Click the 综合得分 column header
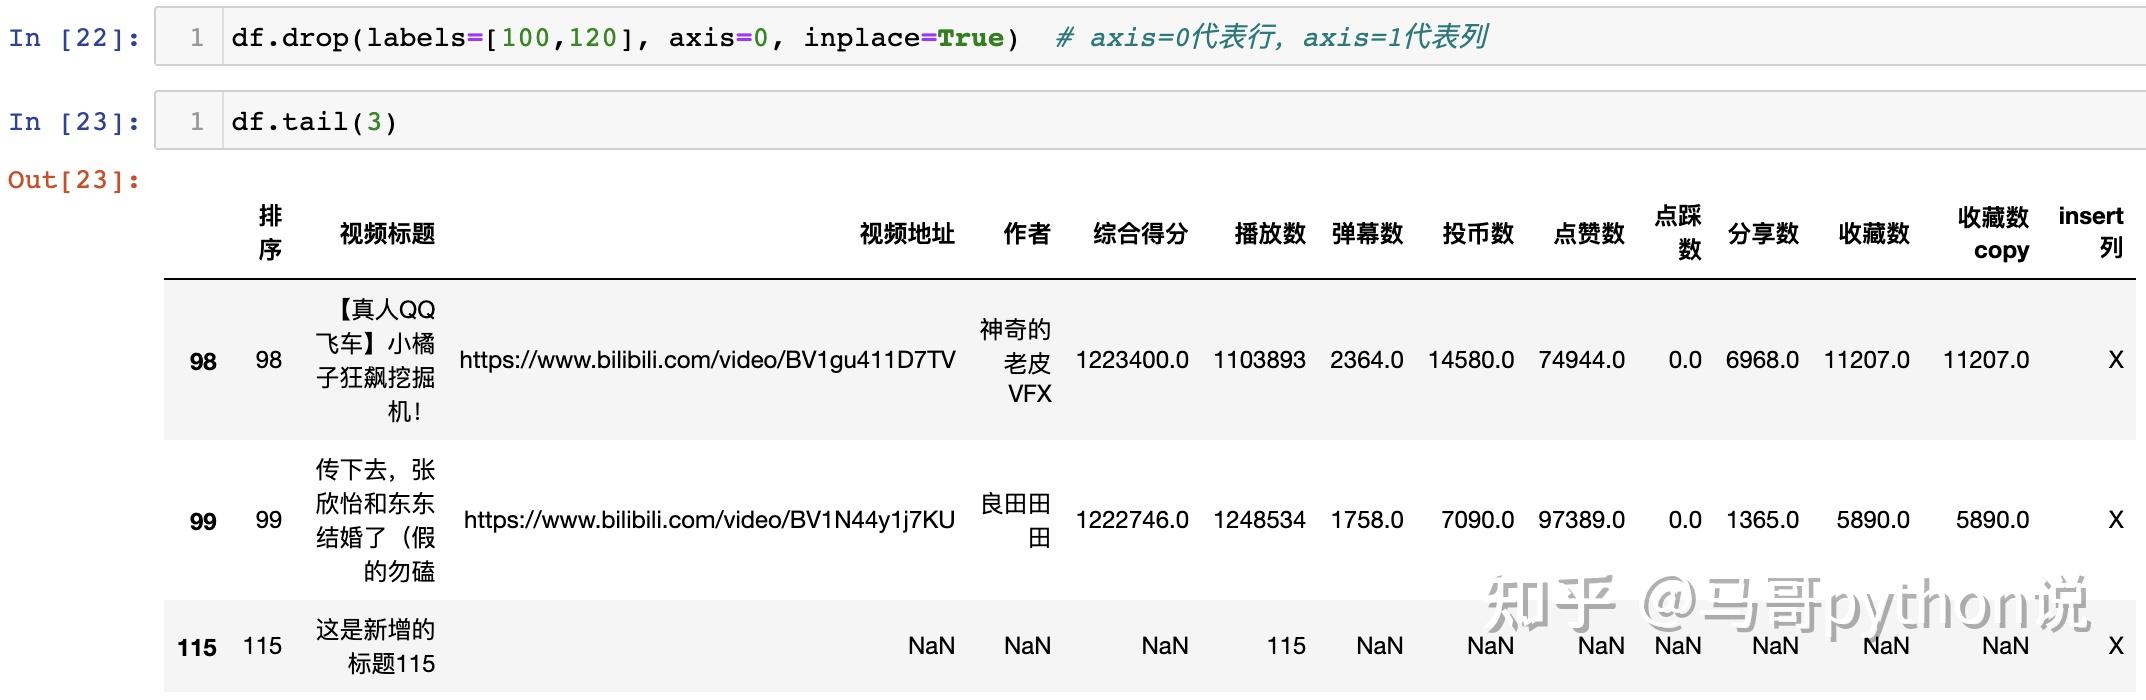 click(1141, 233)
